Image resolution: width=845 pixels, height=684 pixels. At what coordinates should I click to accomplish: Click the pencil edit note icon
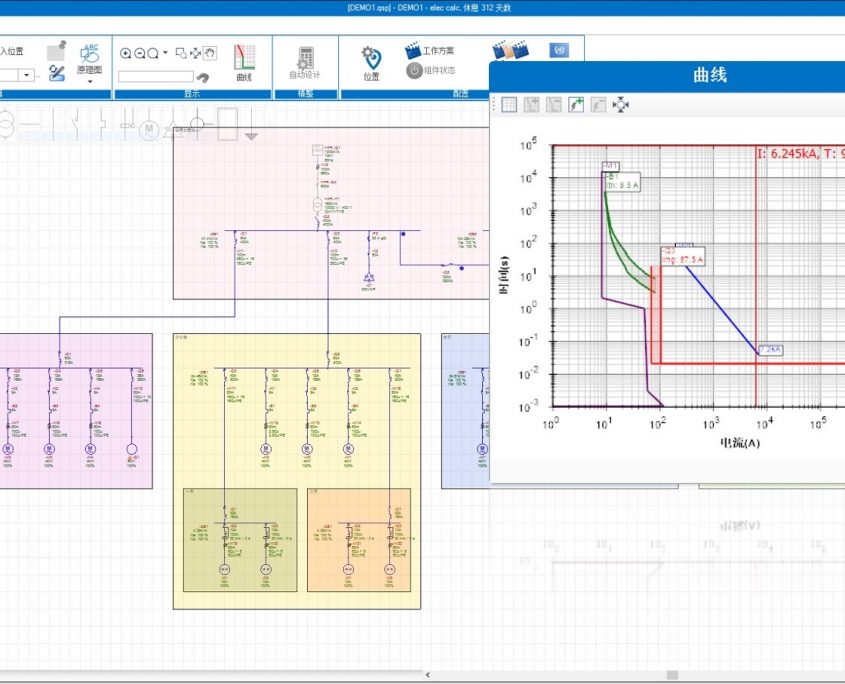pos(56,73)
